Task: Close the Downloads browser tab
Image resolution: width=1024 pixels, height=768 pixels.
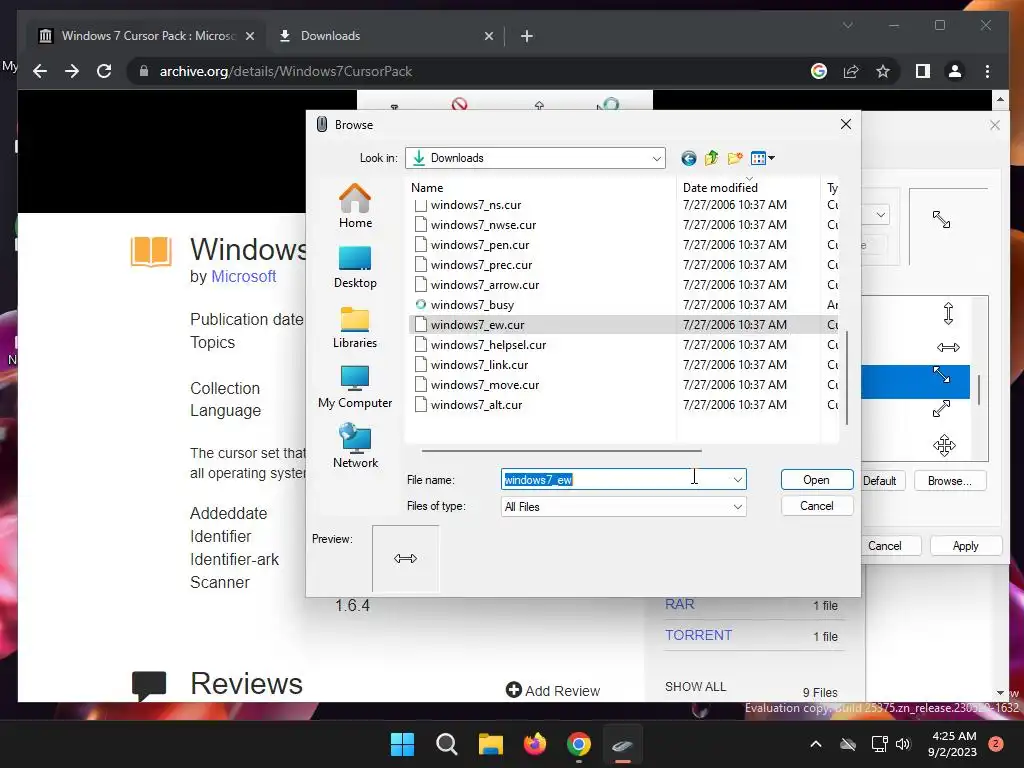Action: (488, 37)
